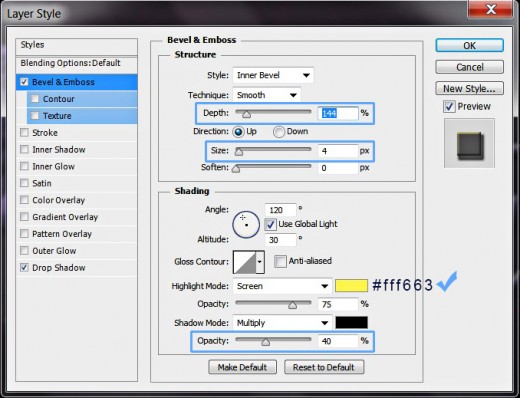This screenshot has height=398, width=520.
Task: Click the Soften value field showing 0
Action: click(338, 168)
